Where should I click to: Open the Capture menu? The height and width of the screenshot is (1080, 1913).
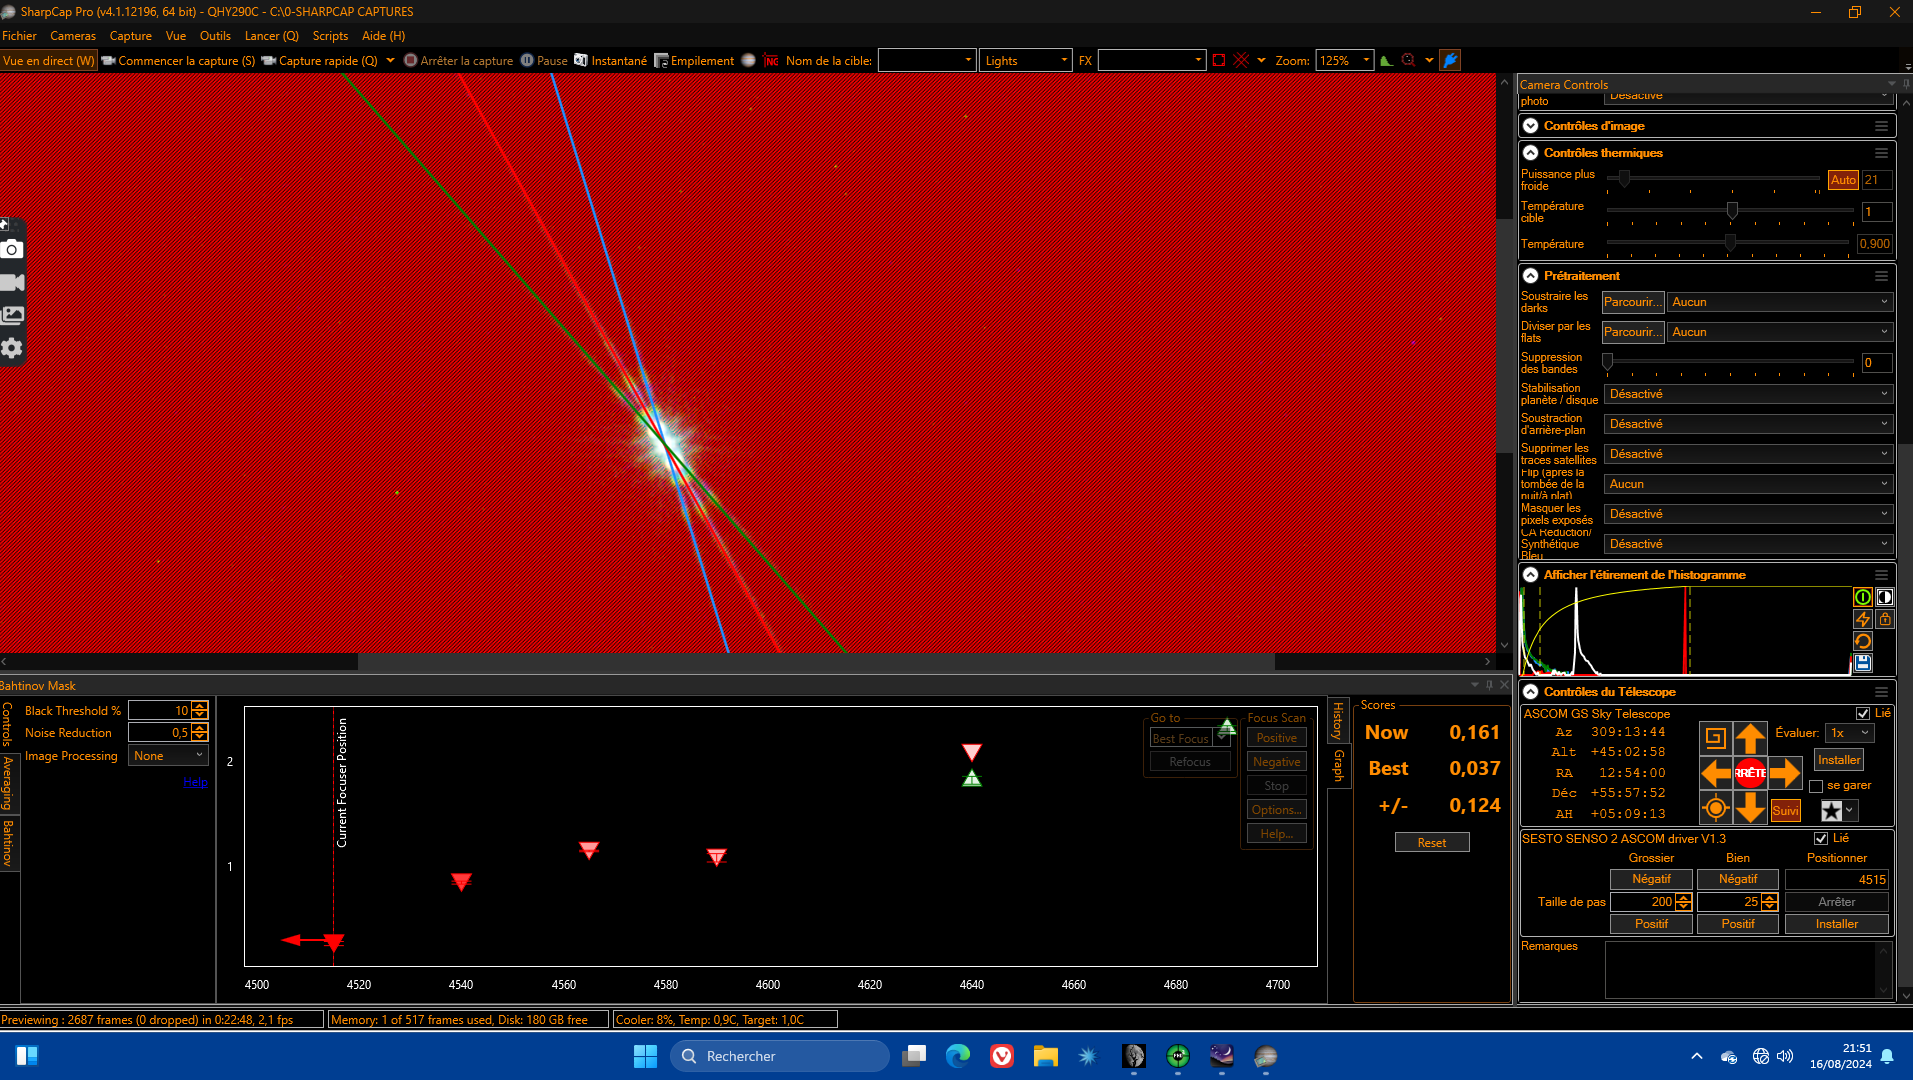click(130, 35)
